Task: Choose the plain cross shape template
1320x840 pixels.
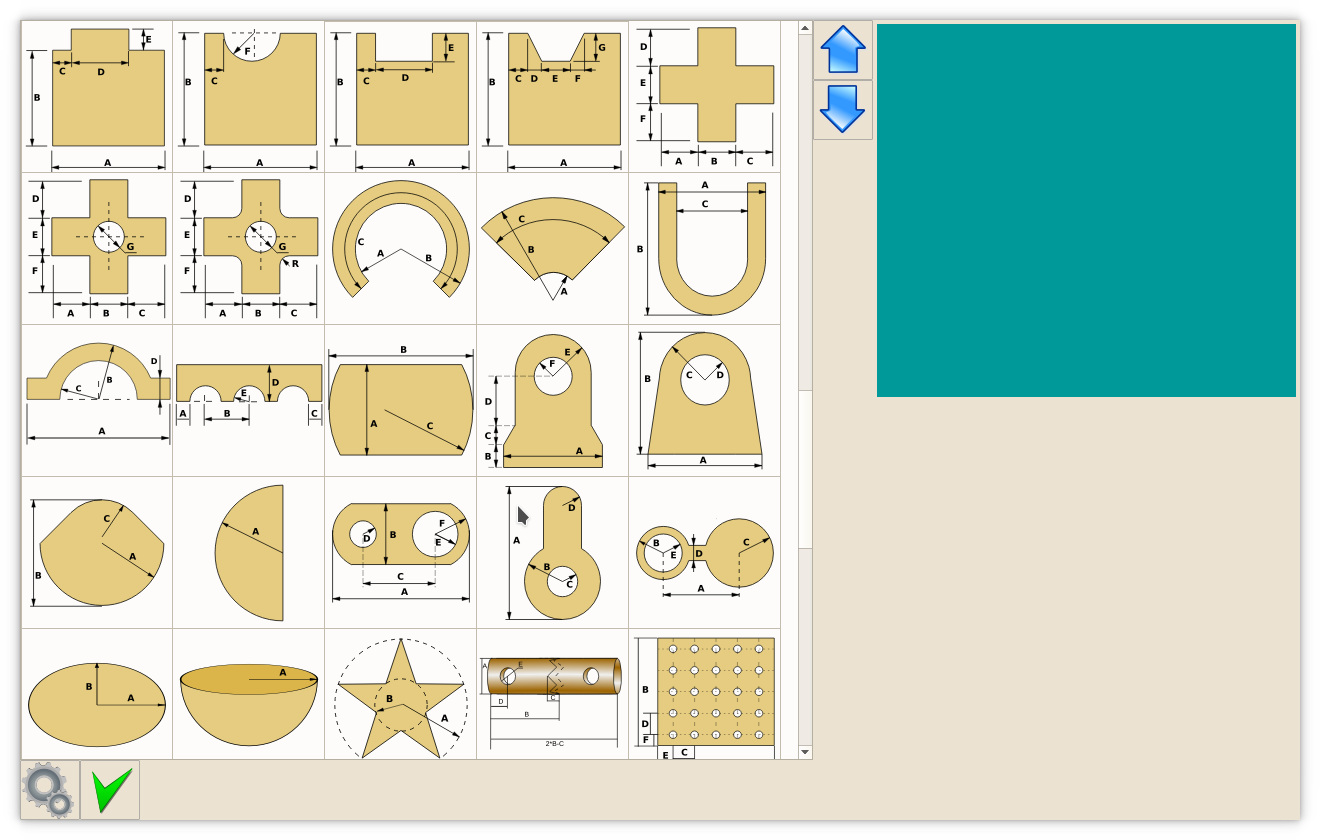Action: click(704, 97)
